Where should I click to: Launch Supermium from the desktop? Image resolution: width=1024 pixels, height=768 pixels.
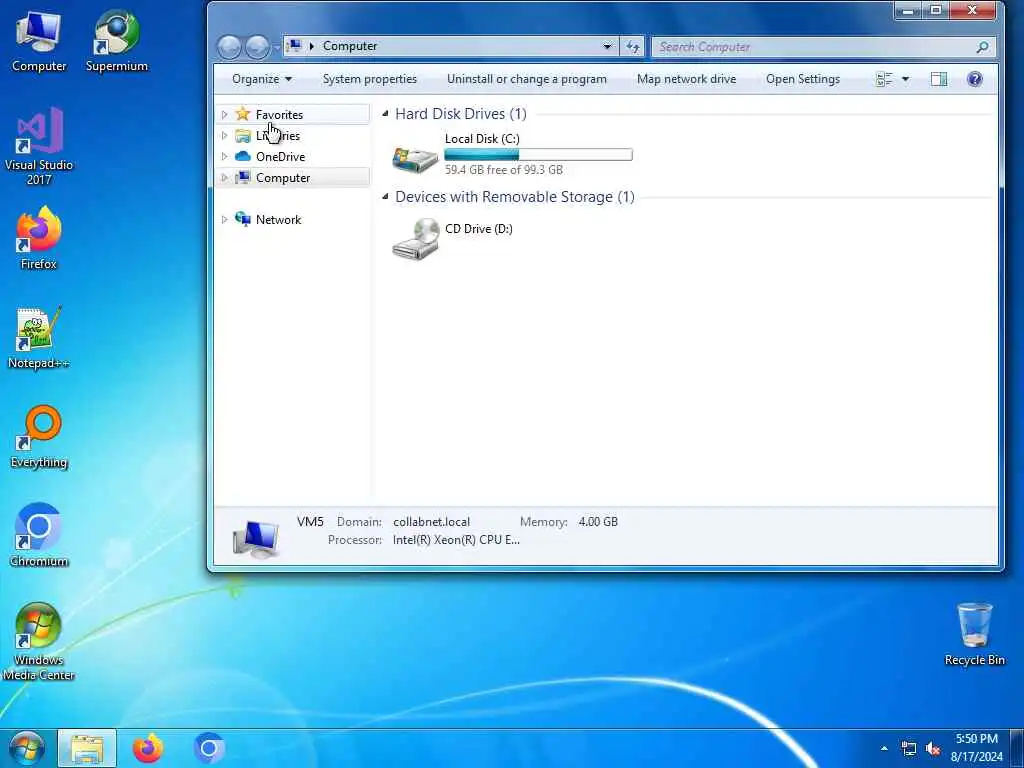116,42
